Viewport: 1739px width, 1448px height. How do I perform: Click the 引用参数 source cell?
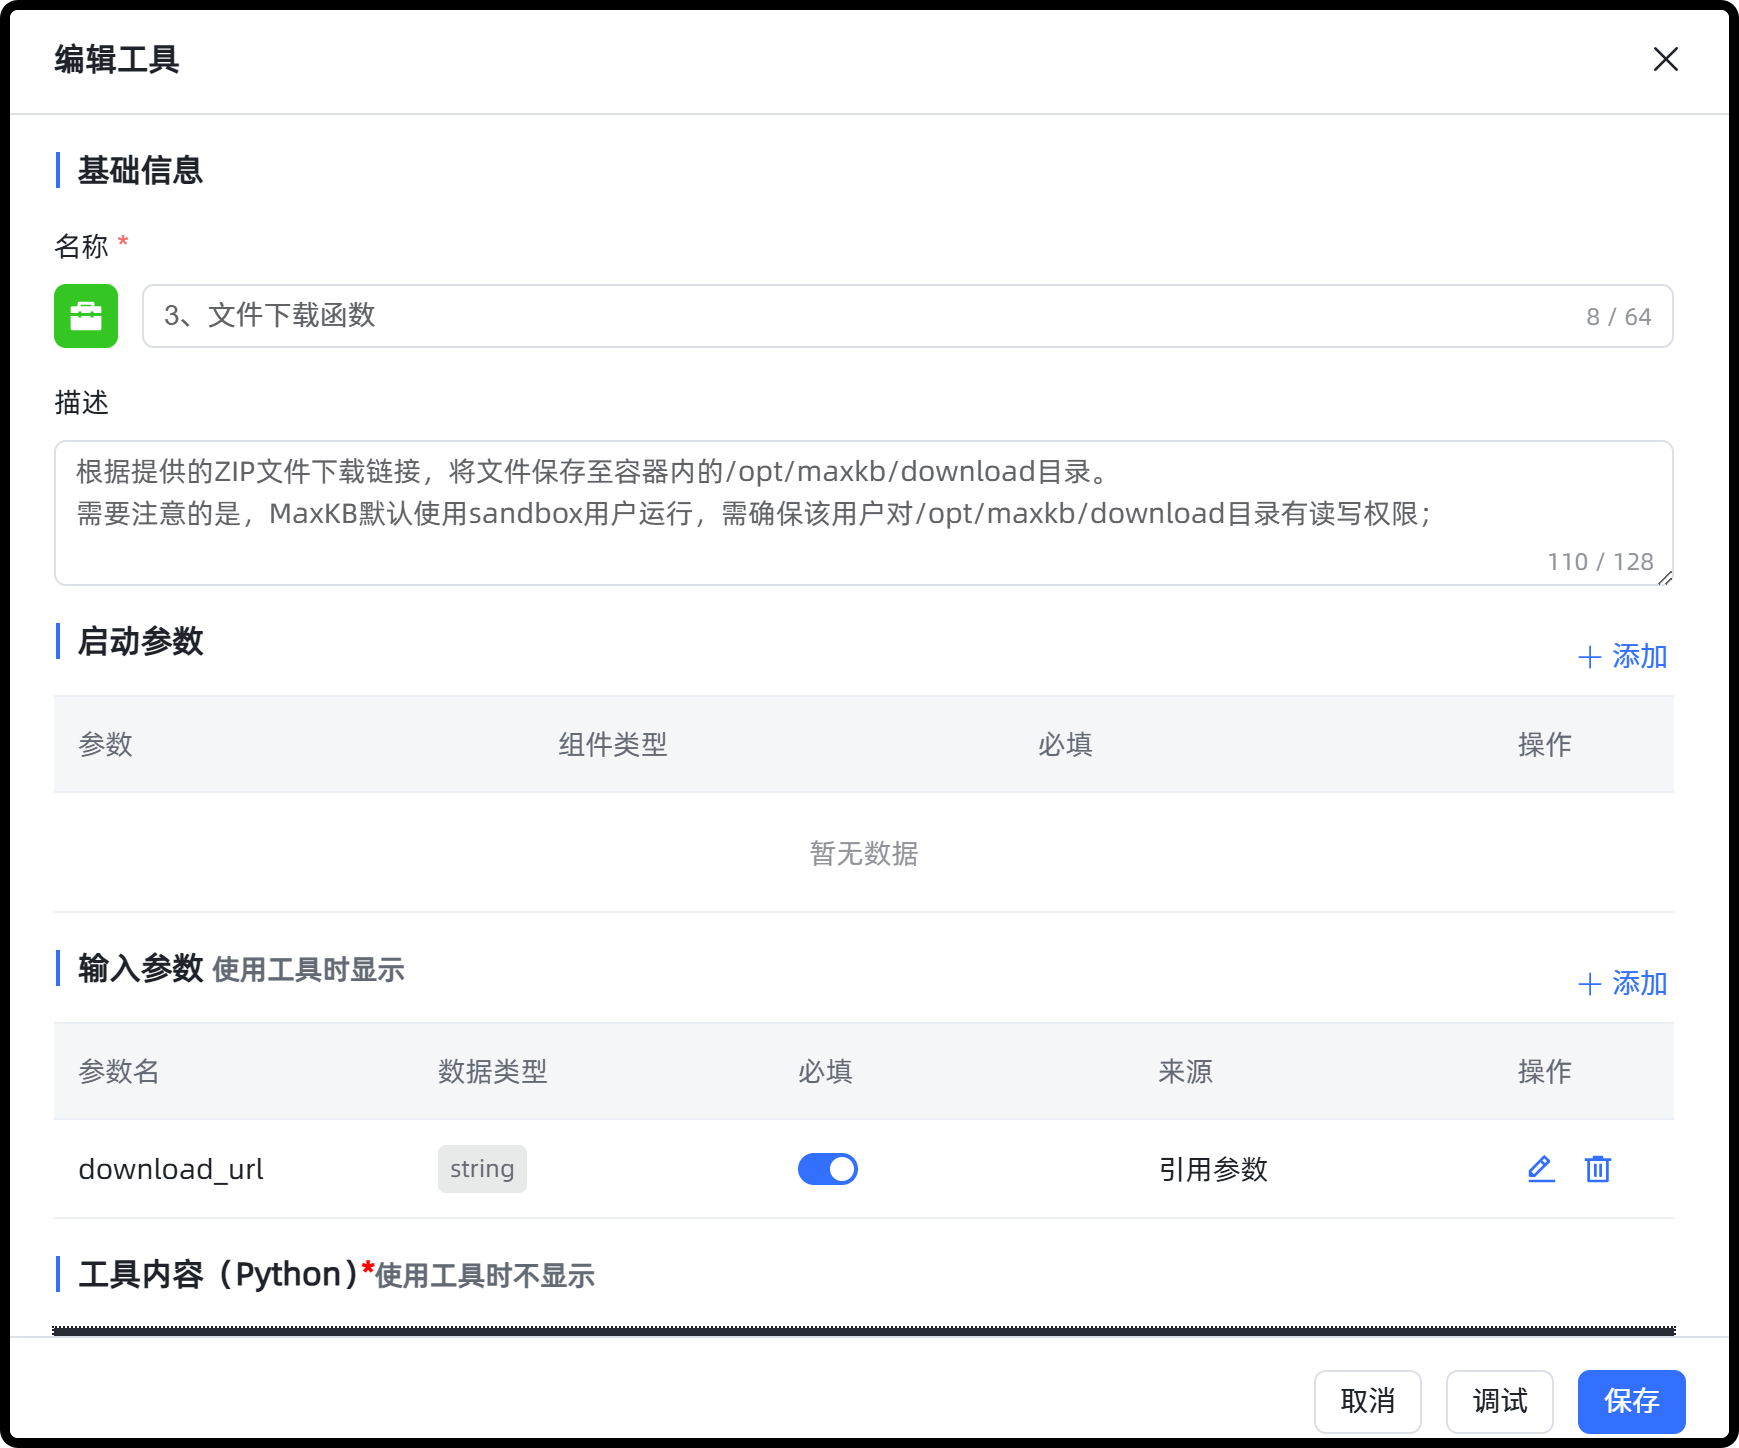coord(1213,1169)
